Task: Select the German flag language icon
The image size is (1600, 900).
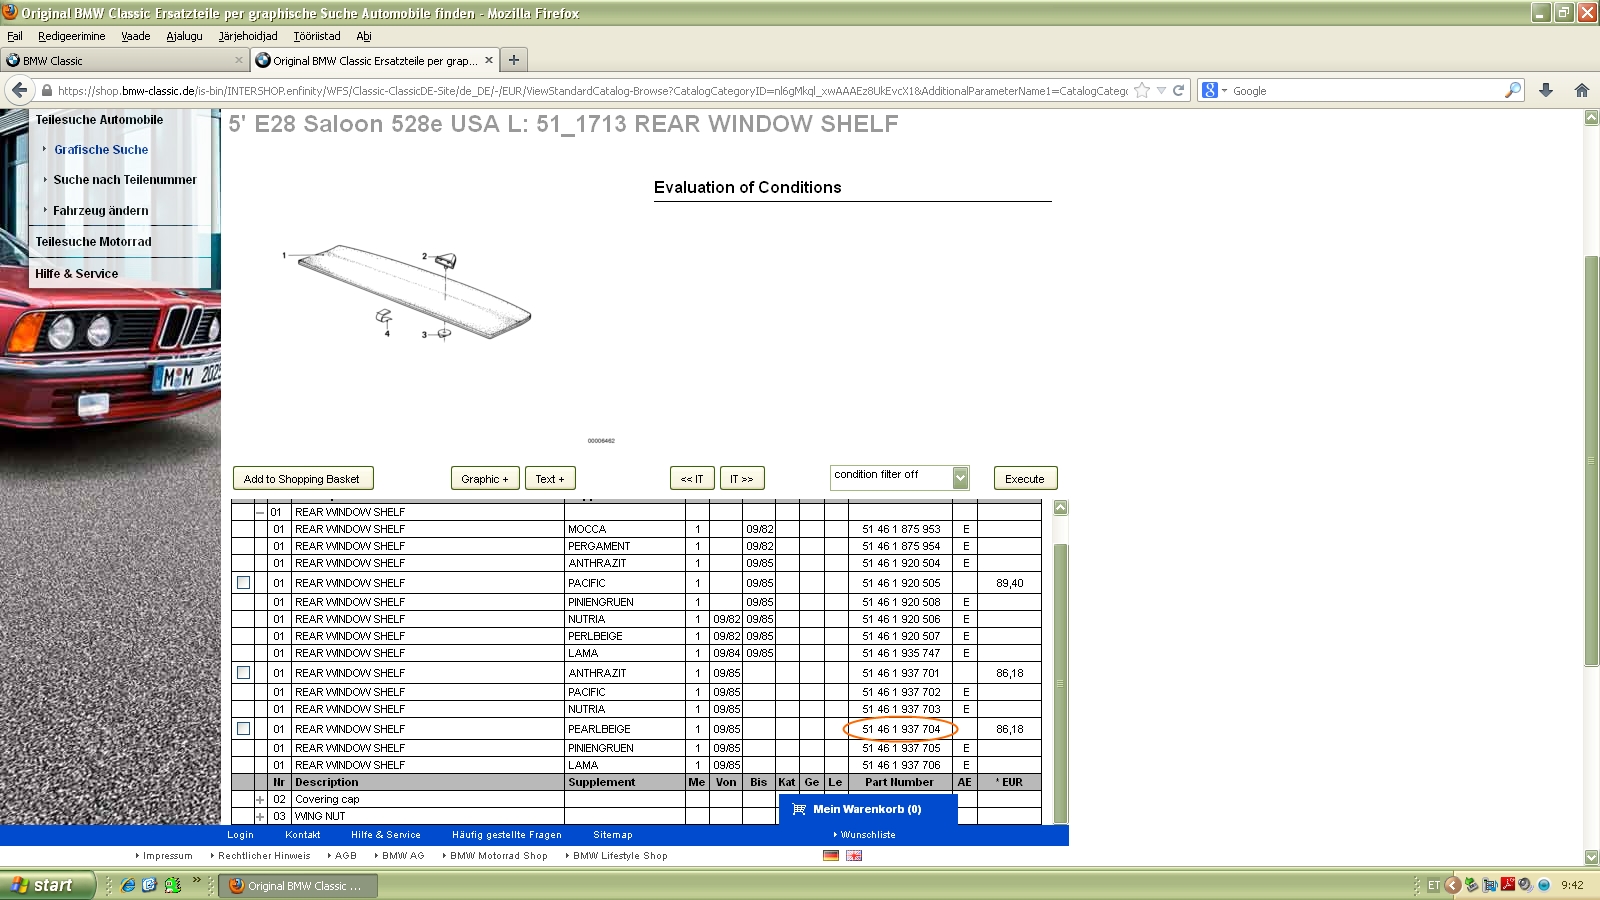Action: coord(831,855)
